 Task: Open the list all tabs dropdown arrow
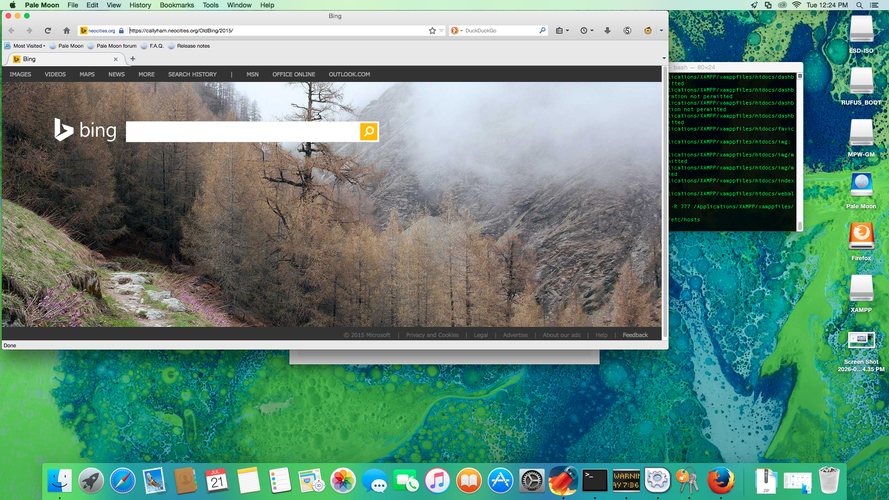point(664,58)
